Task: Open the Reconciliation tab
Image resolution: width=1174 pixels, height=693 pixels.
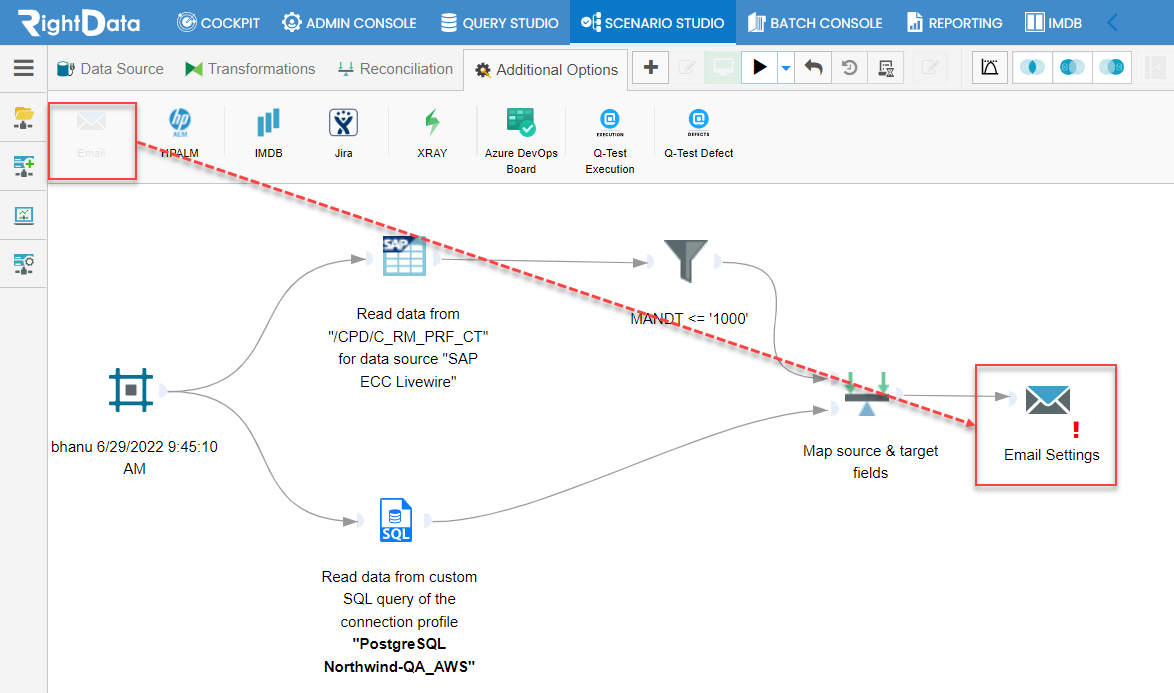Action: click(395, 69)
